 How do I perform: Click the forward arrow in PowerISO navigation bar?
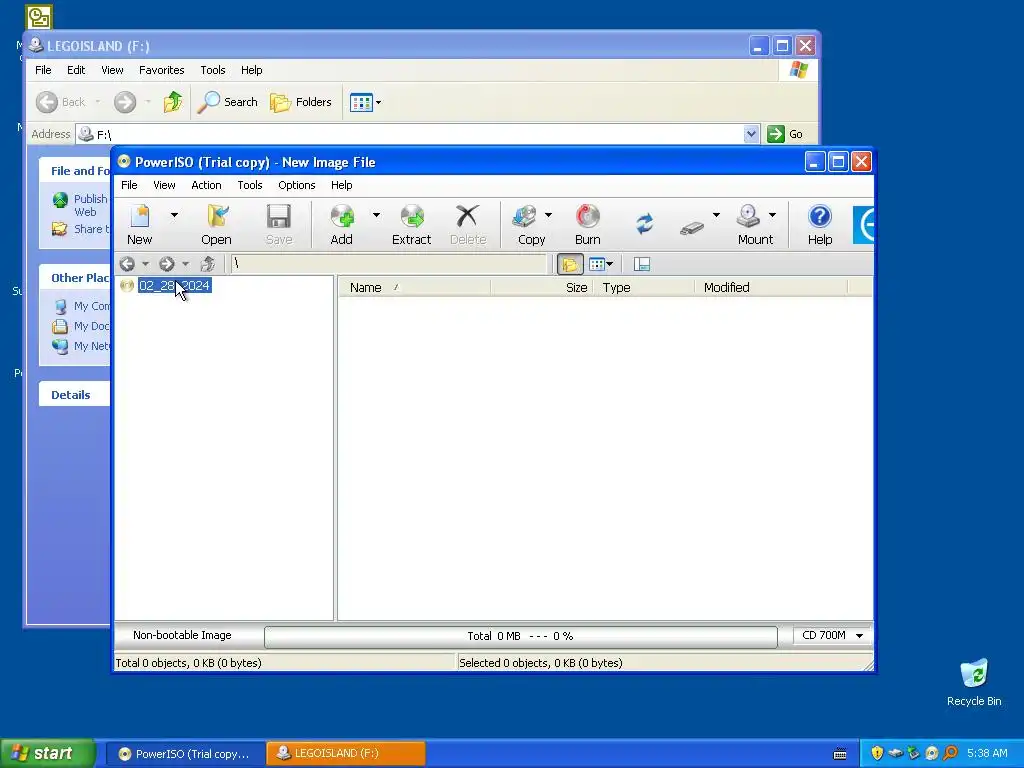(167, 264)
